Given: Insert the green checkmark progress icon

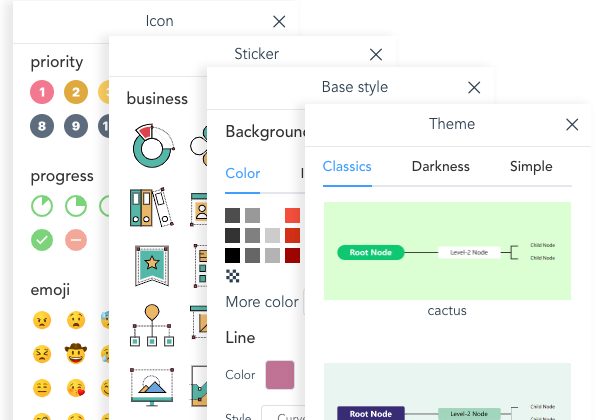Looking at the screenshot, I should [x=42, y=240].
